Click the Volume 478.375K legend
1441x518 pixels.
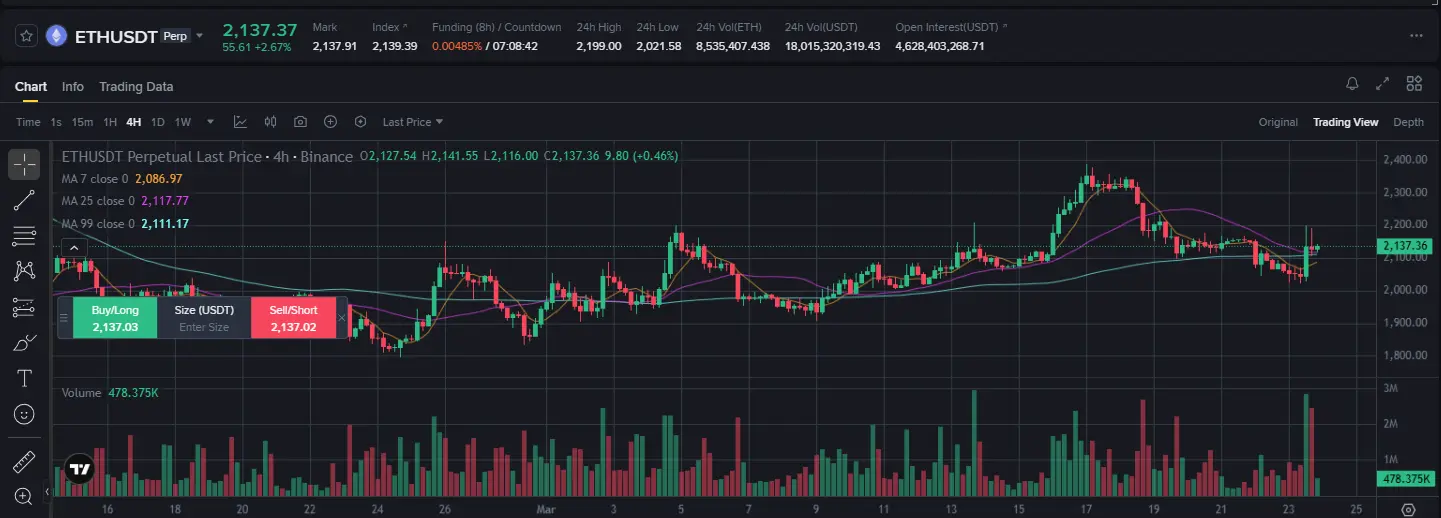click(110, 393)
